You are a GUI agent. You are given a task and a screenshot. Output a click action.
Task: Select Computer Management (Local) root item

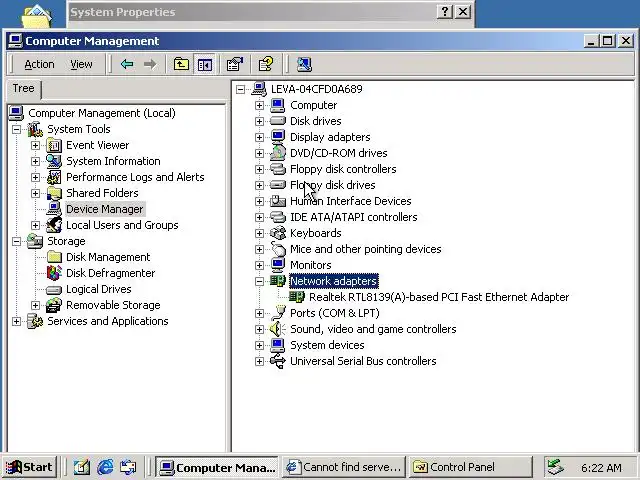pyautogui.click(x=102, y=113)
